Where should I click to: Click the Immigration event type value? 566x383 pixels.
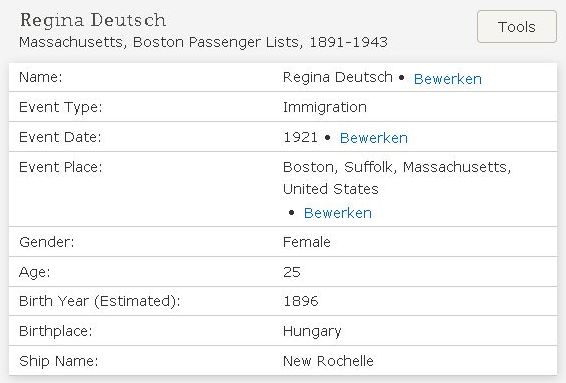point(325,107)
